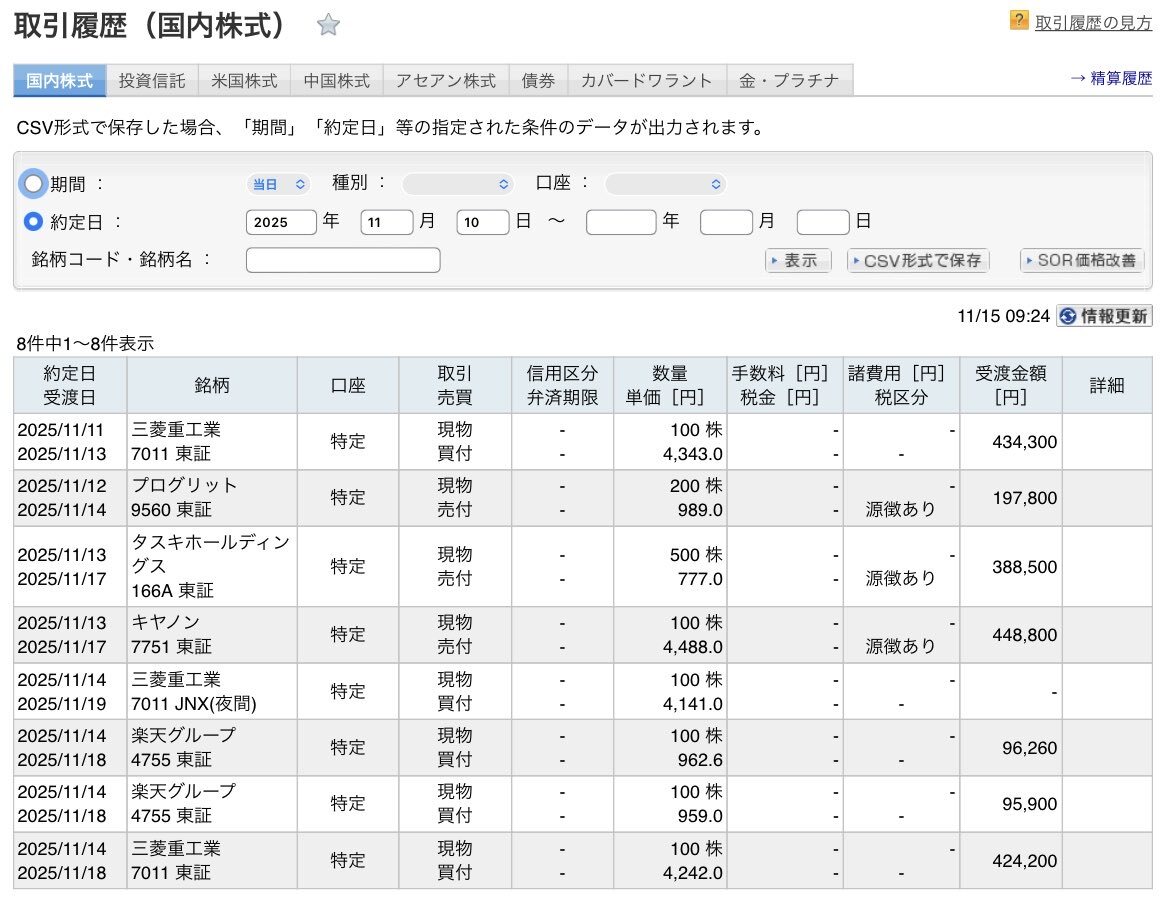Viewport: 1167px width, 903px height.
Task: Click the 表示 button
Action: pyautogui.click(x=797, y=261)
